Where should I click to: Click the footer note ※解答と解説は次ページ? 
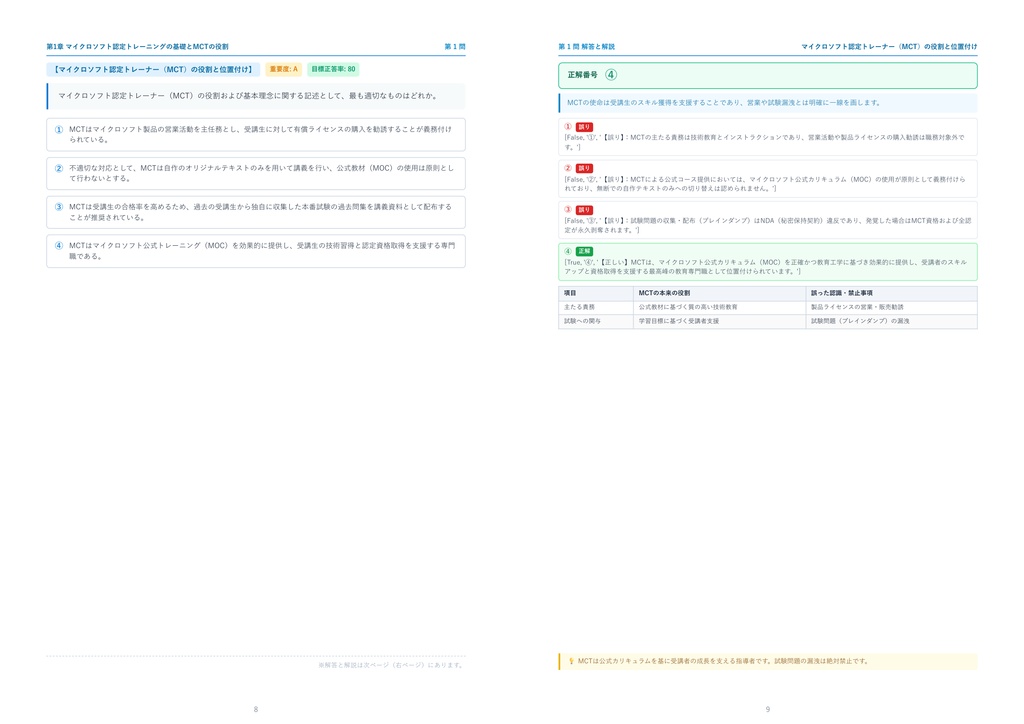click(x=391, y=665)
